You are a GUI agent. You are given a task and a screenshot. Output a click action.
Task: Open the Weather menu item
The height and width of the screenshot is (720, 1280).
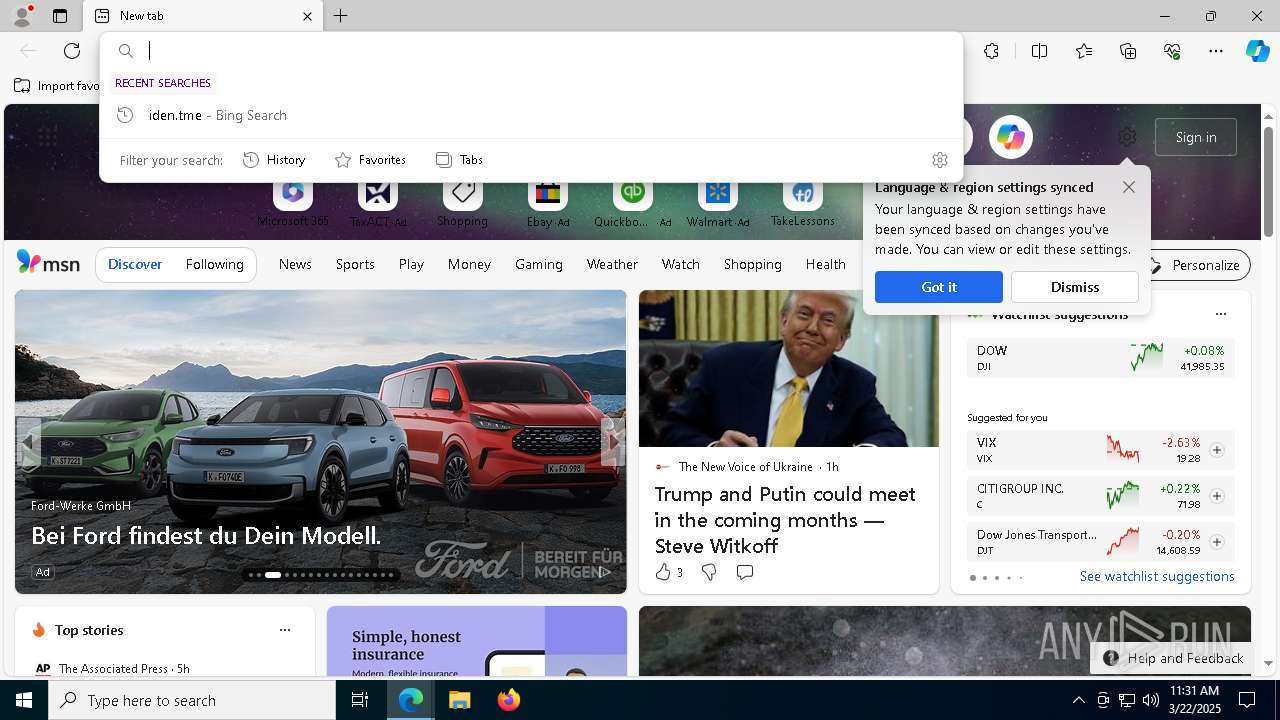pyautogui.click(x=612, y=264)
